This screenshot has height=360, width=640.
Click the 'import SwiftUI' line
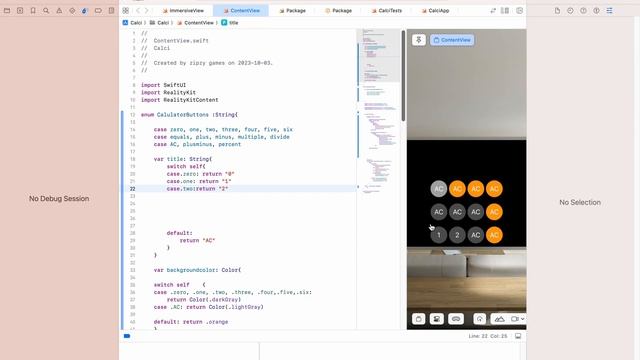[x=163, y=85]
